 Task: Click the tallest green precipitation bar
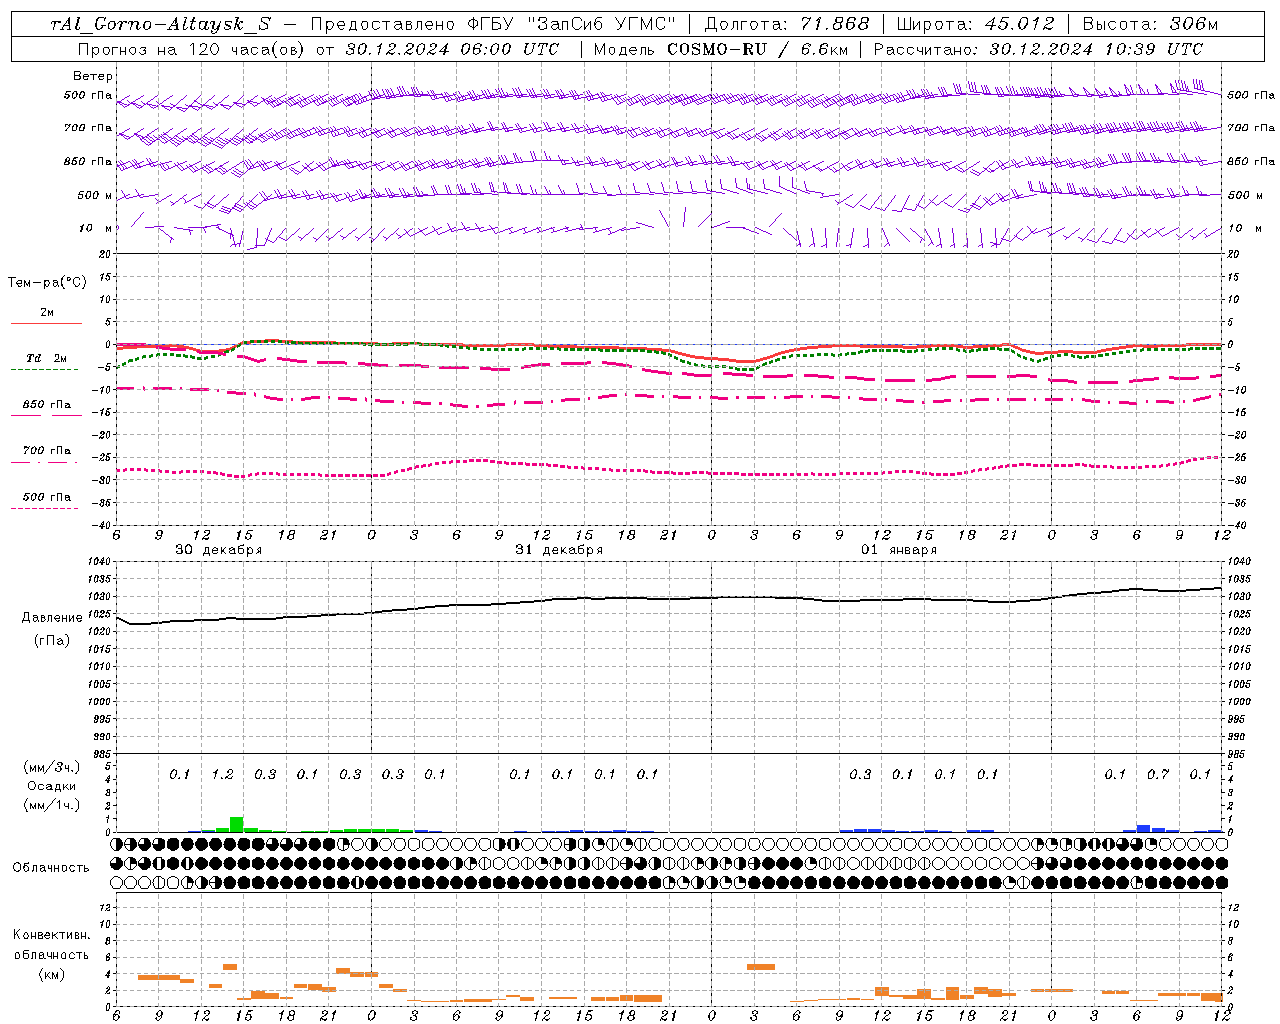click(x=236, y=824)
